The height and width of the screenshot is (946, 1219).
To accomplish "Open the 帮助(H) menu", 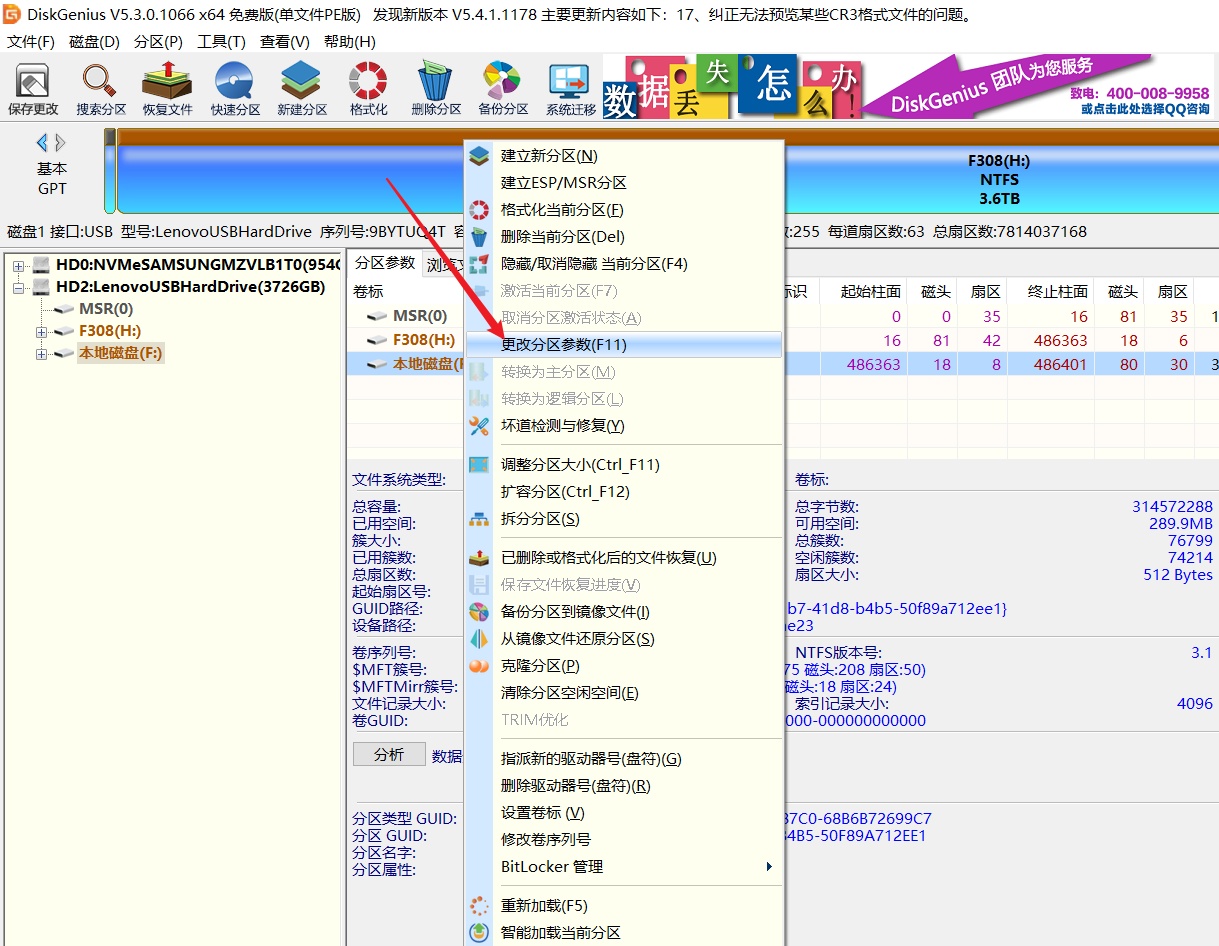I will click(349, 42).
